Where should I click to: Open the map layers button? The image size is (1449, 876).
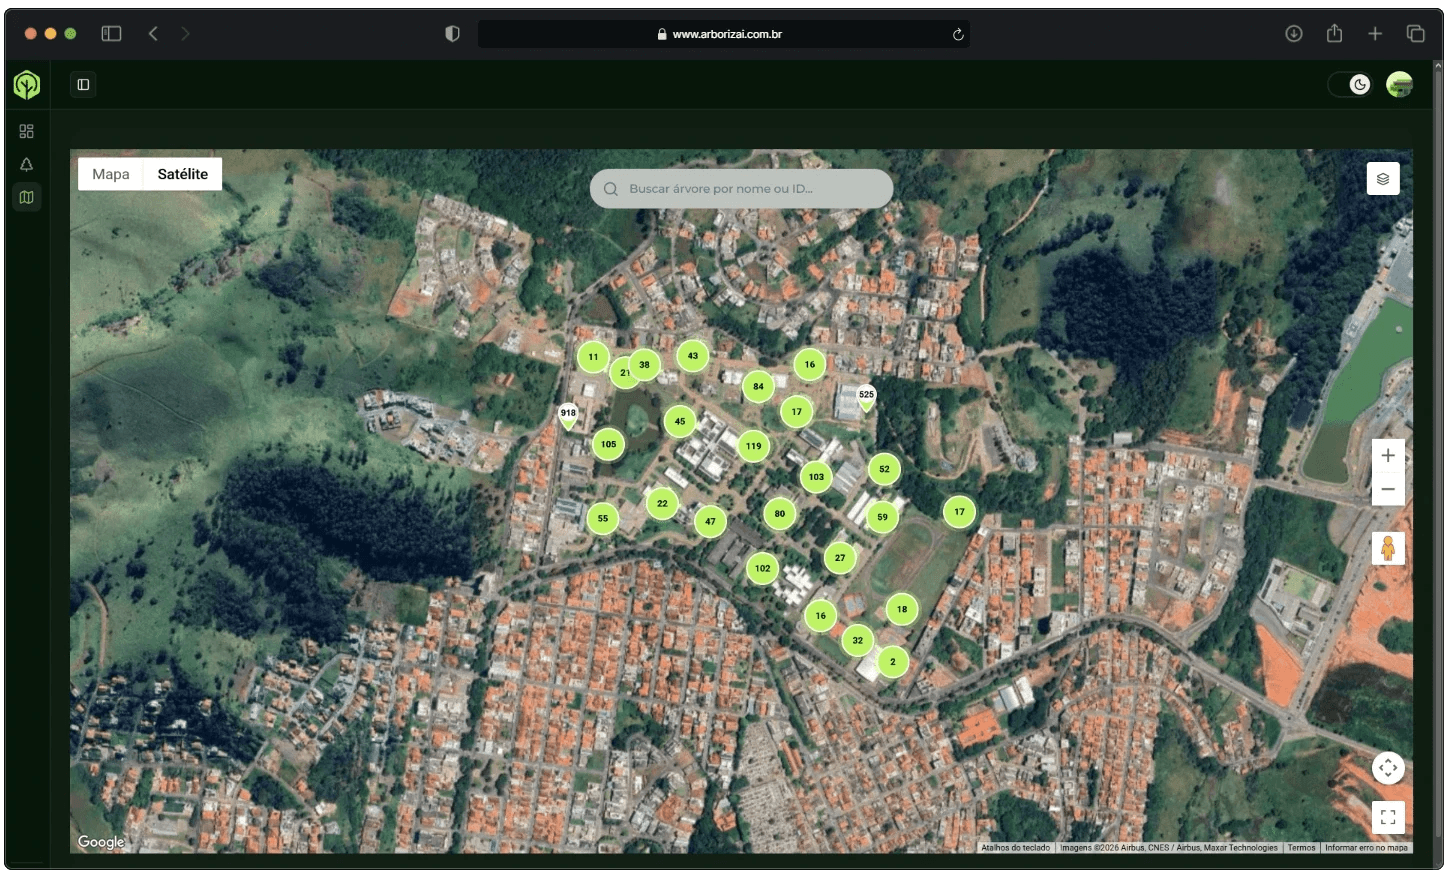pos(1383,179)
